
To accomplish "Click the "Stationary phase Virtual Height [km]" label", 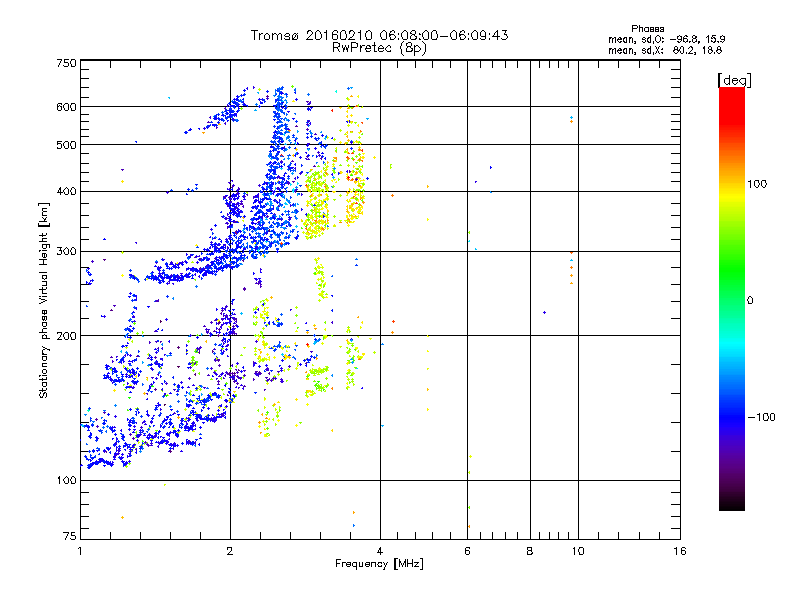I will point(44,300).
